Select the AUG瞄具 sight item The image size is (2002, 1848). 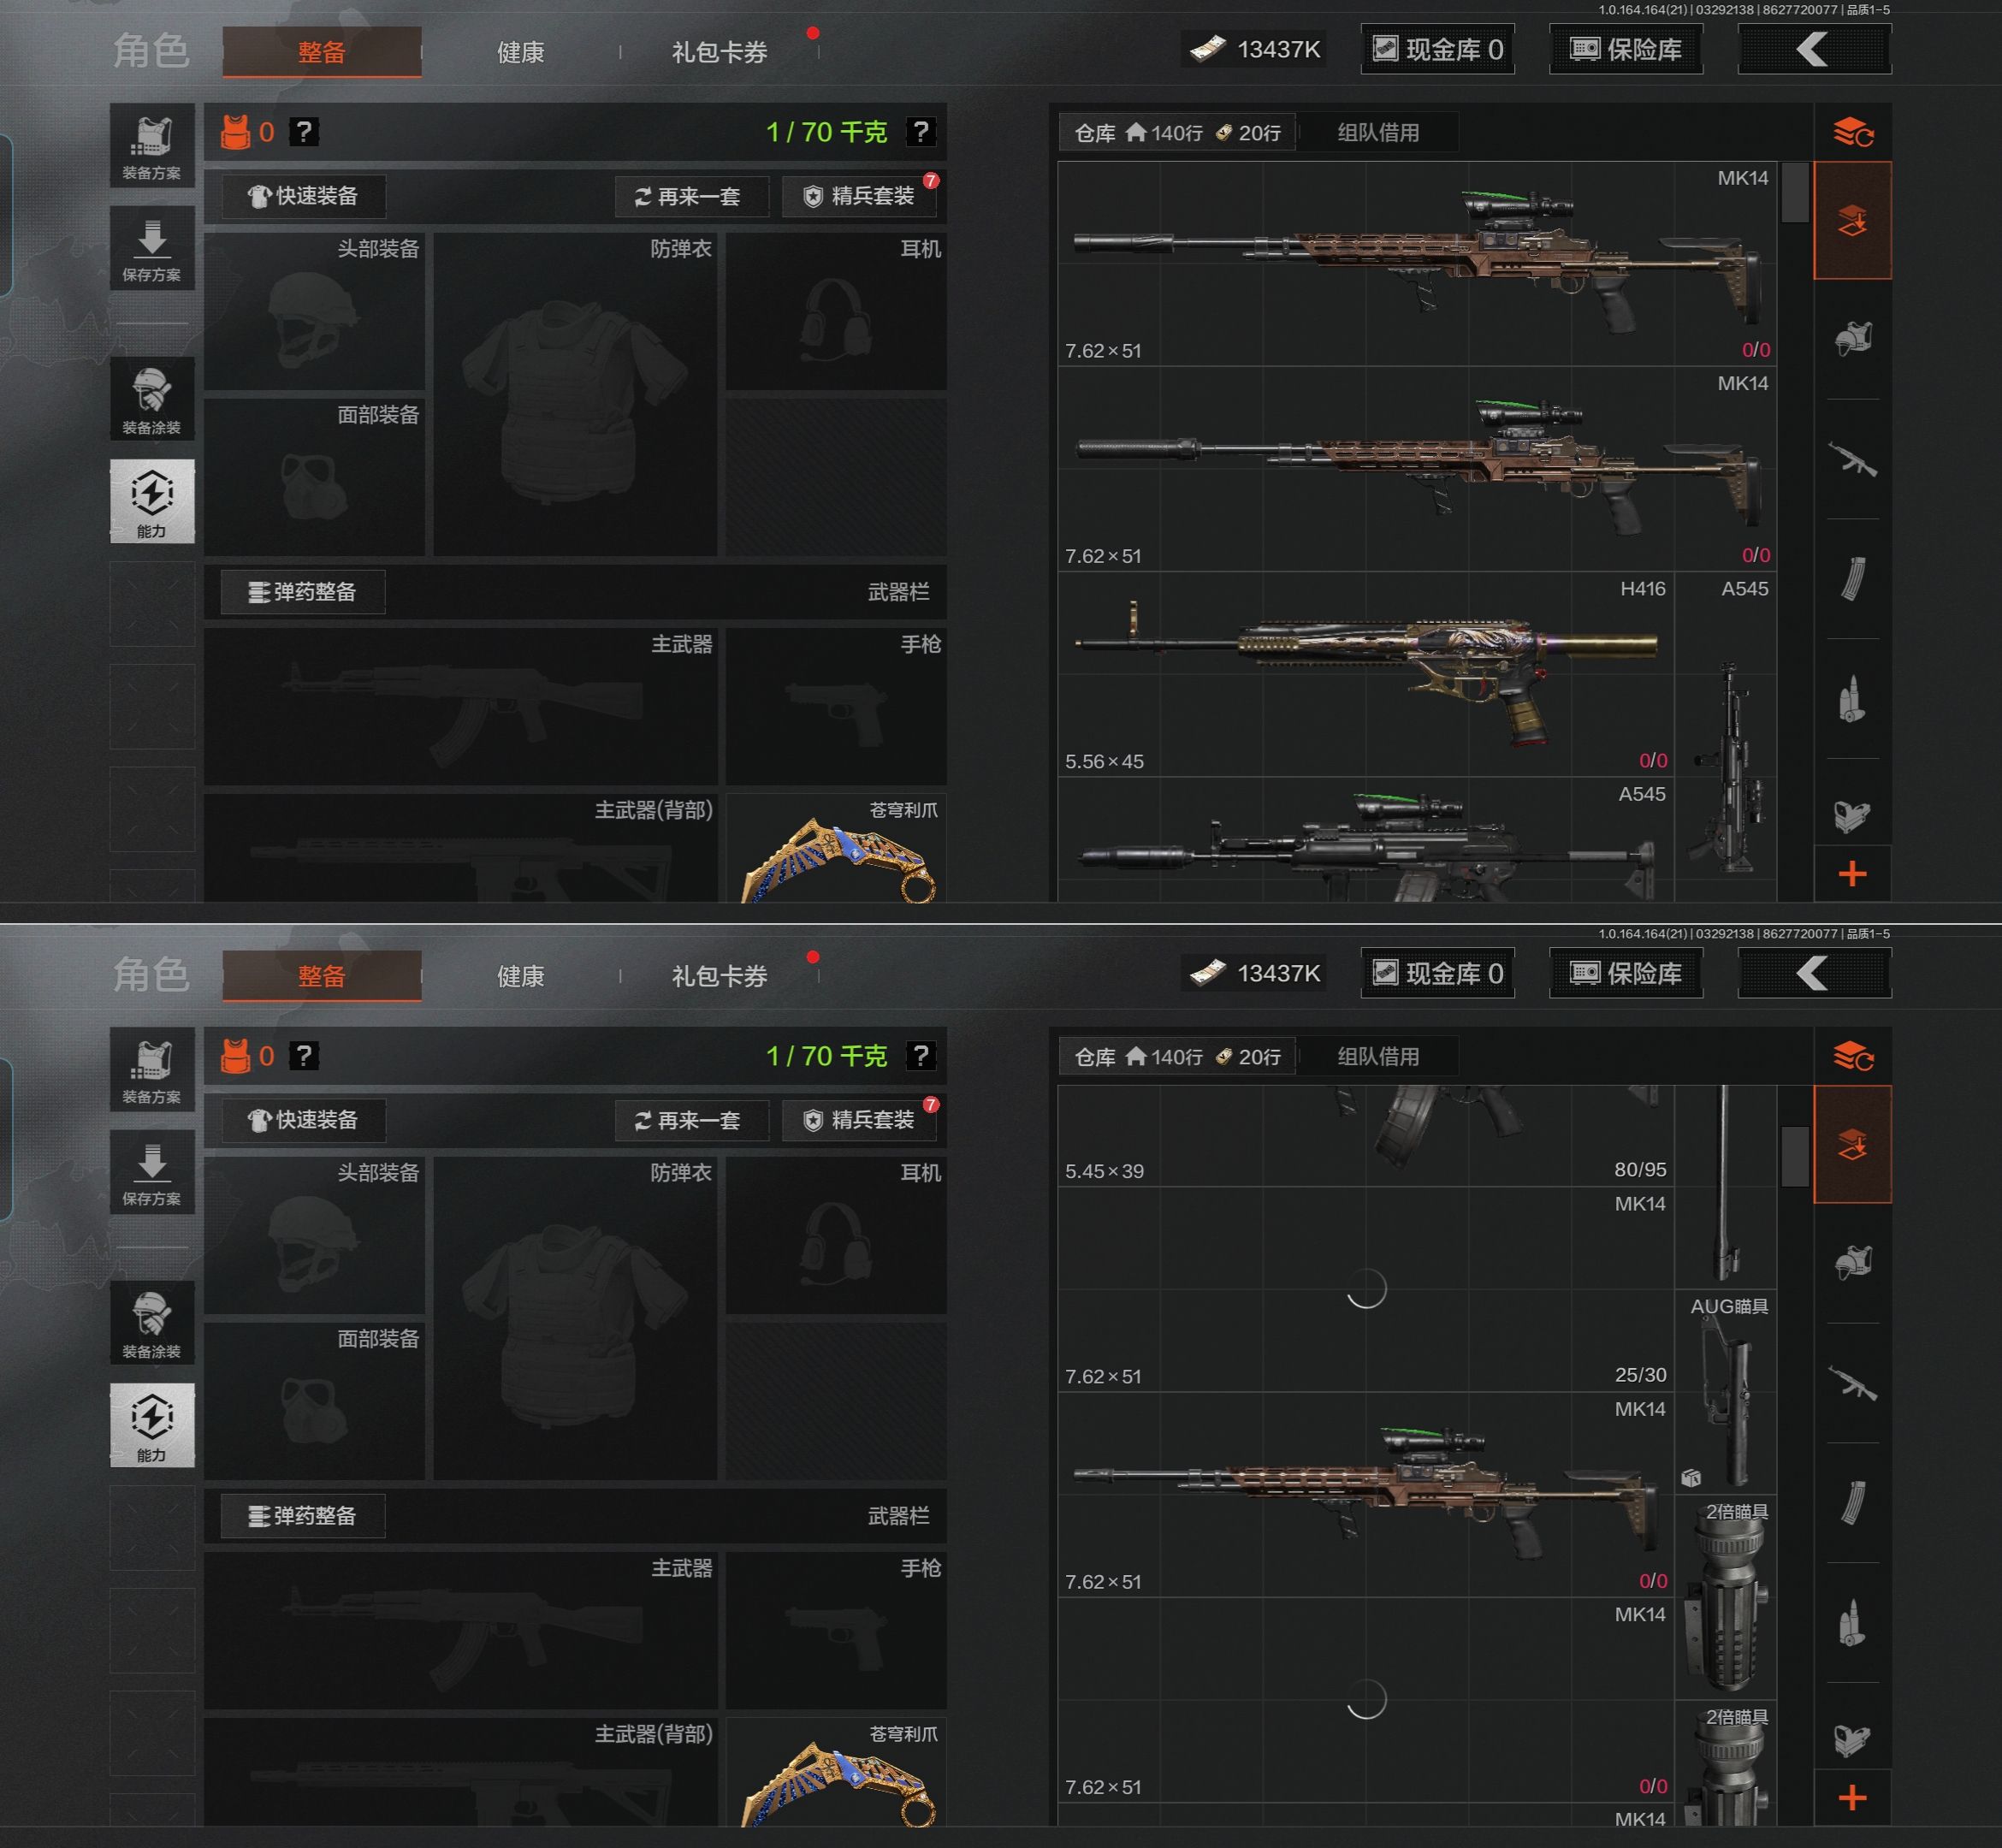(x=1726, y=1391)
